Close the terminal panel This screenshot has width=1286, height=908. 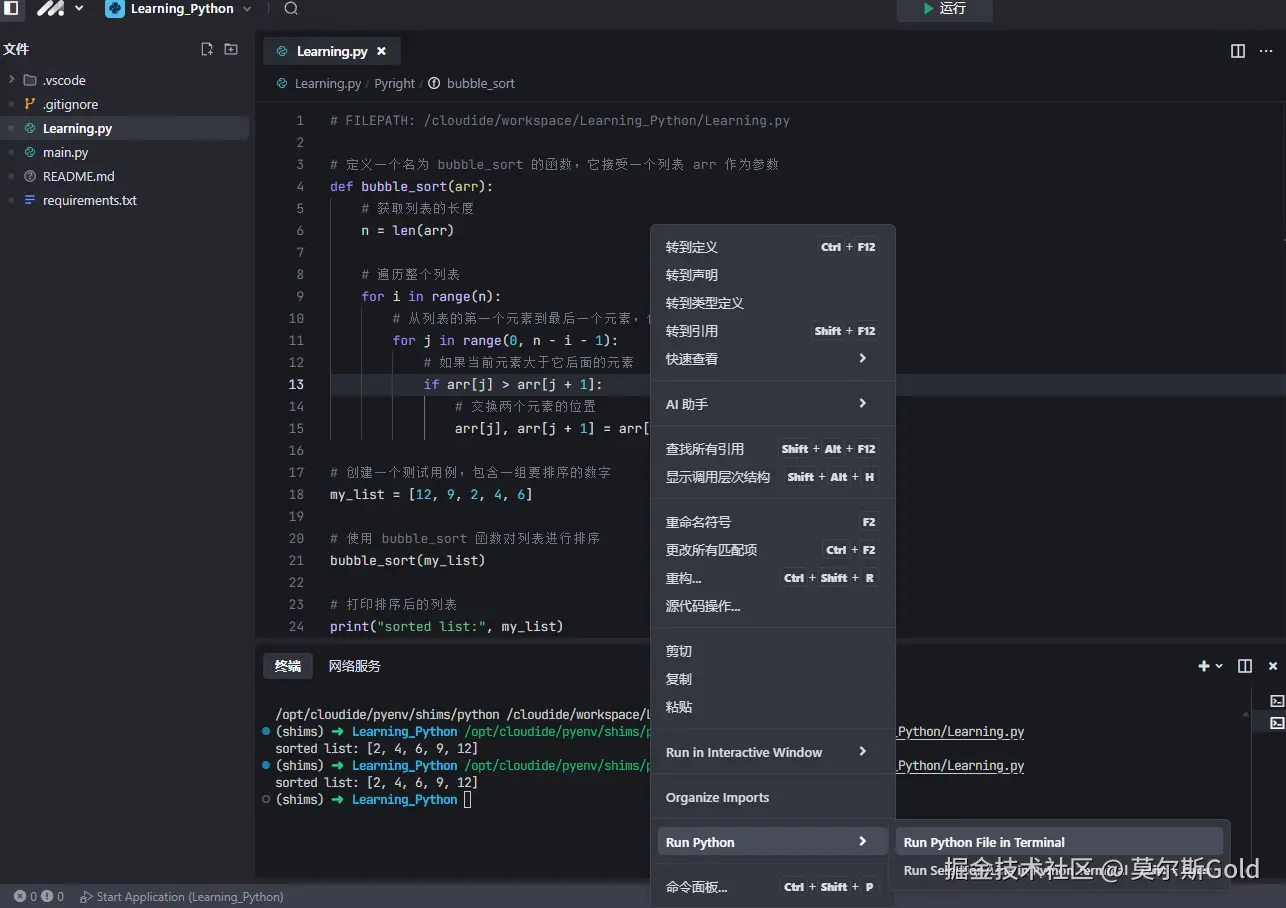click(1273, 666)
